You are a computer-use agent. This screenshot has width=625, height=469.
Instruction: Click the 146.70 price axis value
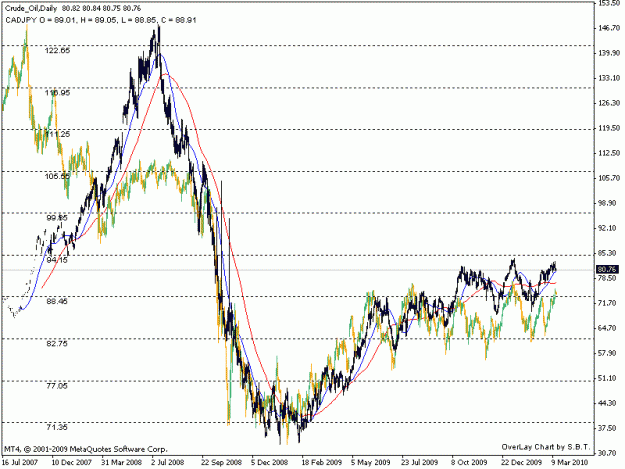point(609,28)
